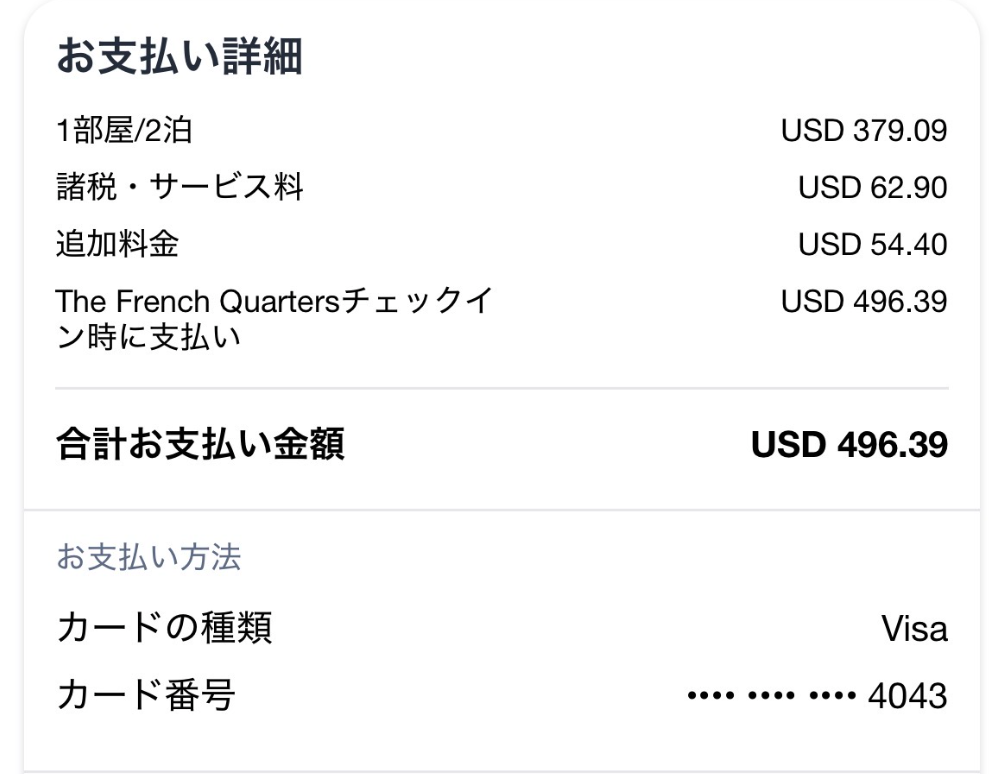
Task: Click the non-bold USD 496.39 check-in amount
Action: 864,301
